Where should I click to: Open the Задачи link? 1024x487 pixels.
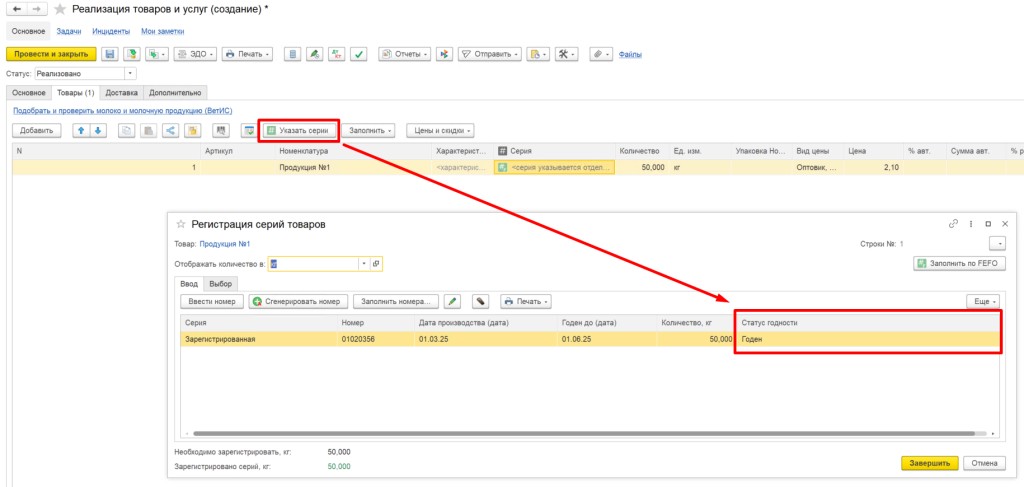67,31
